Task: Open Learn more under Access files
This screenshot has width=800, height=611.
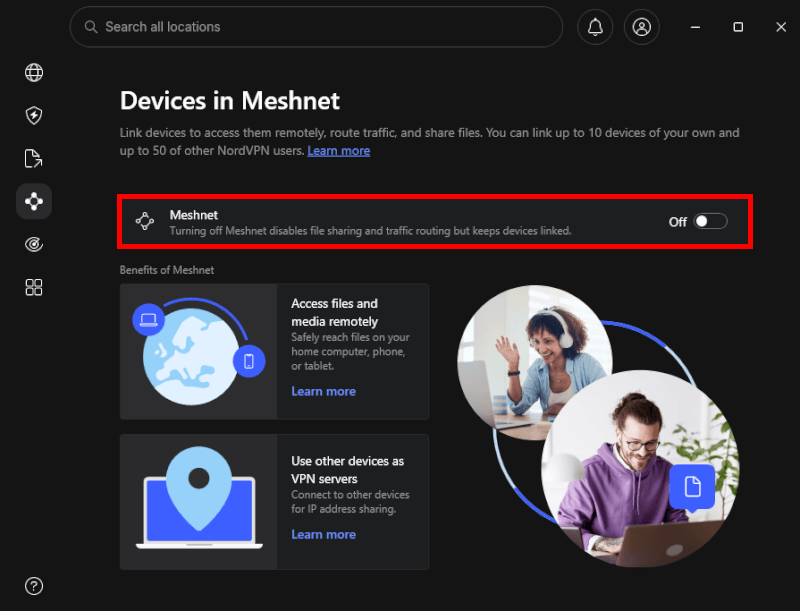Action: click(x=323, y=391)
